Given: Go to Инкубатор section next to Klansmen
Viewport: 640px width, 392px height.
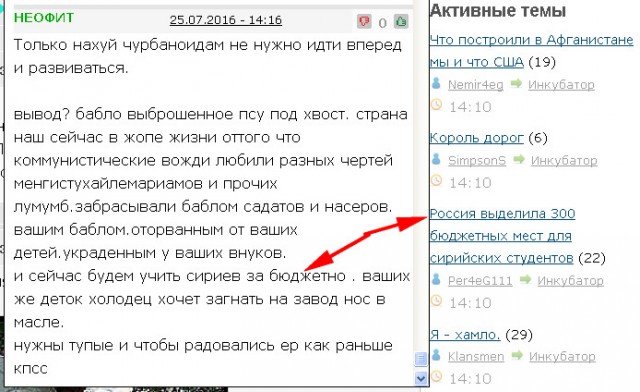Looking at the screenshot, I should point(562,356).
